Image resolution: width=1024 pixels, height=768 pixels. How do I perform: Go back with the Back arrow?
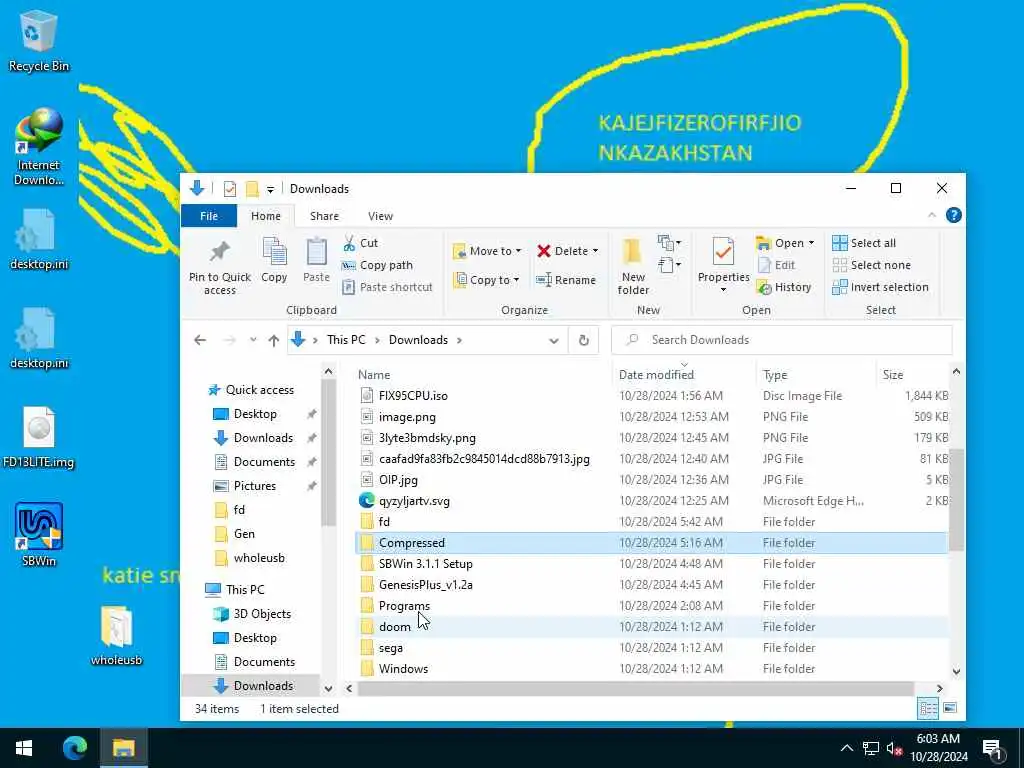click(x=200, y=340)
